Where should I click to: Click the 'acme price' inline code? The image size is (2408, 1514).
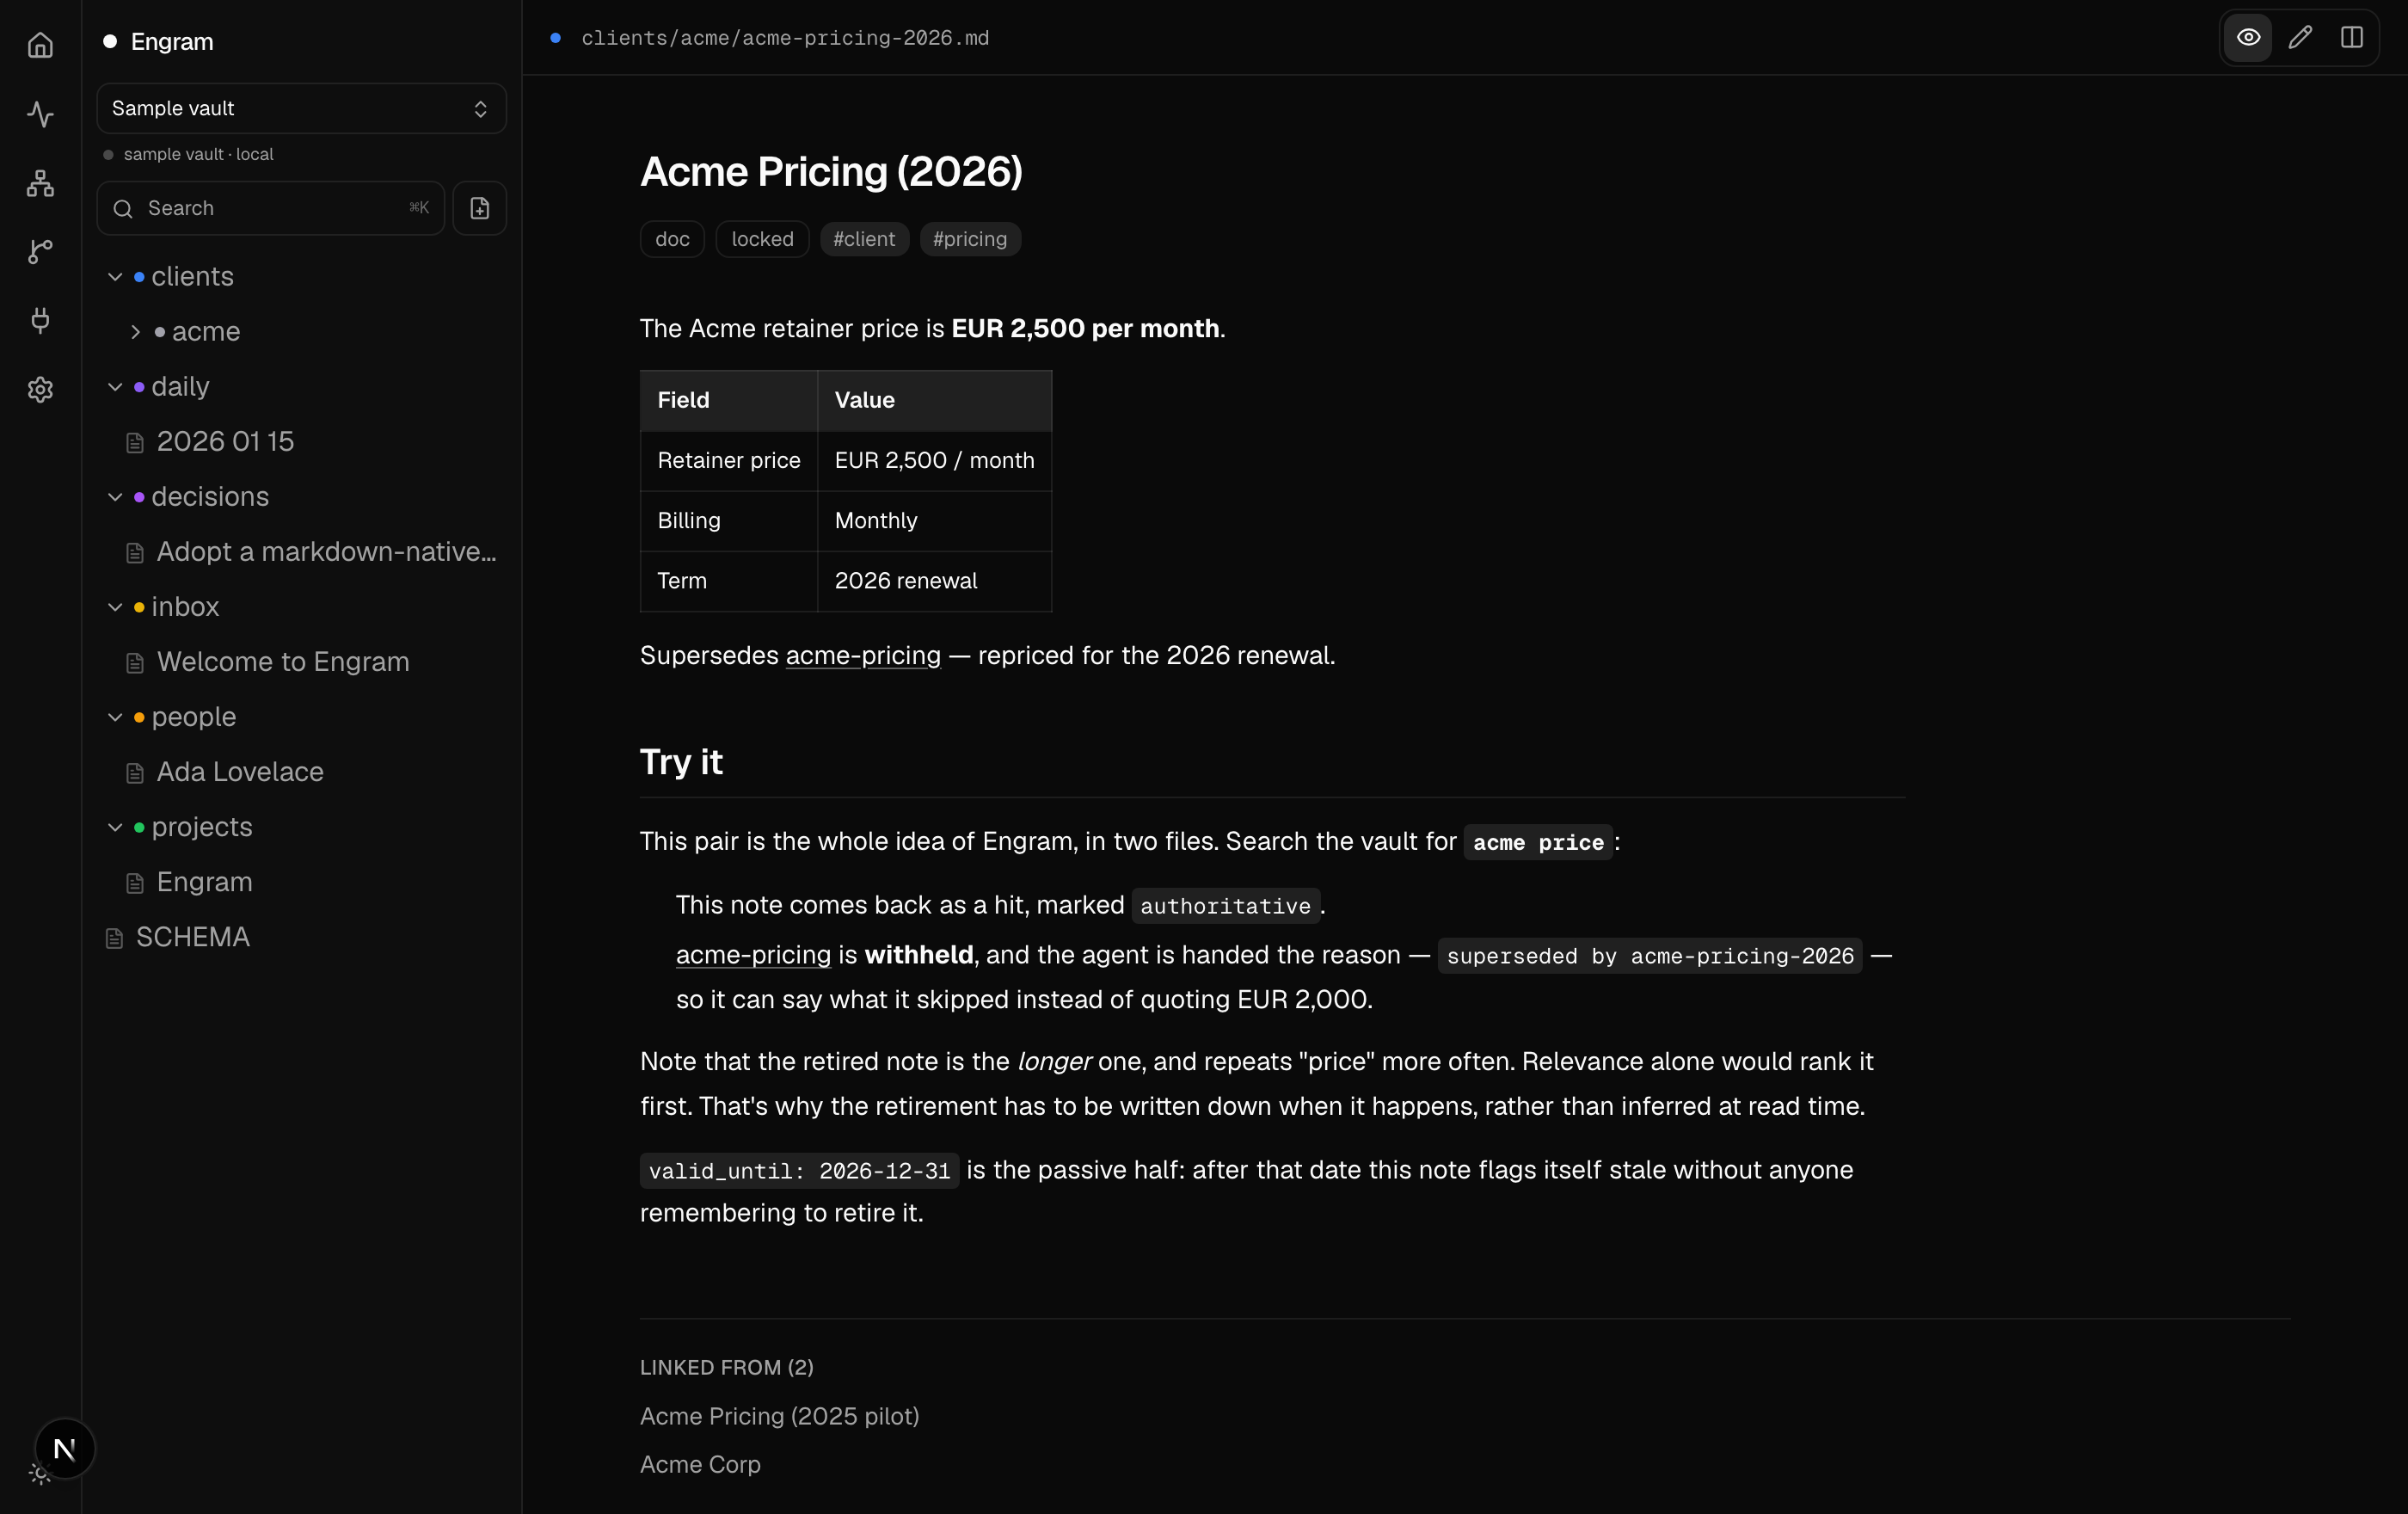[1538, 842]
